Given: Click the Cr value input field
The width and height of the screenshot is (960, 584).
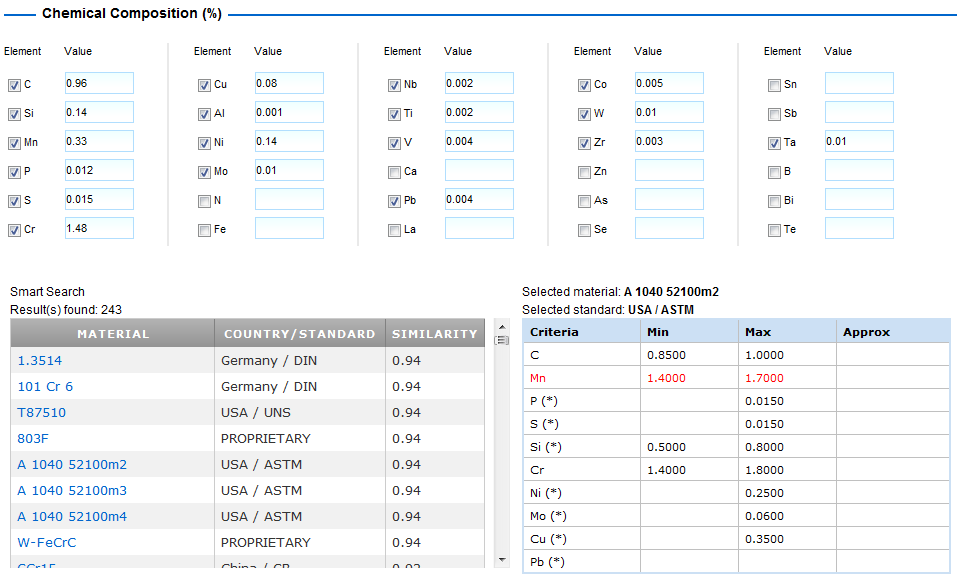Looking at the screenshot, I should click(x=98, y=228).
